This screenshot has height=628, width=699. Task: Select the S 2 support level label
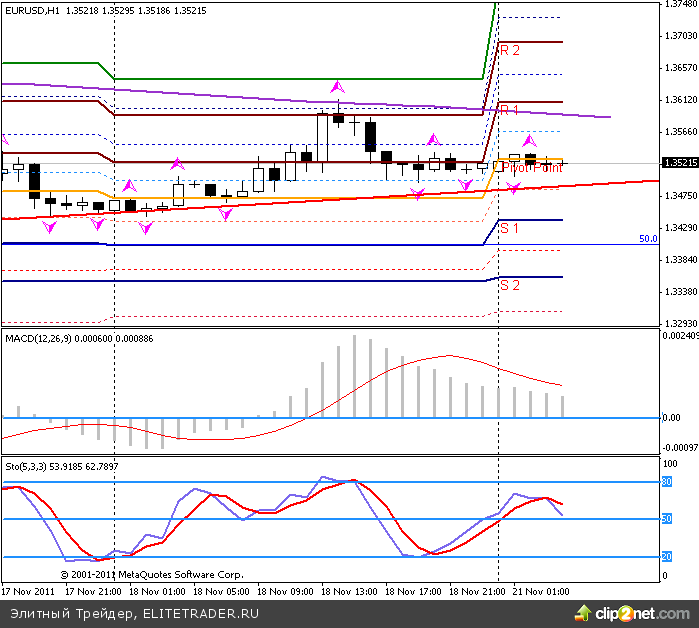(510, 285)
